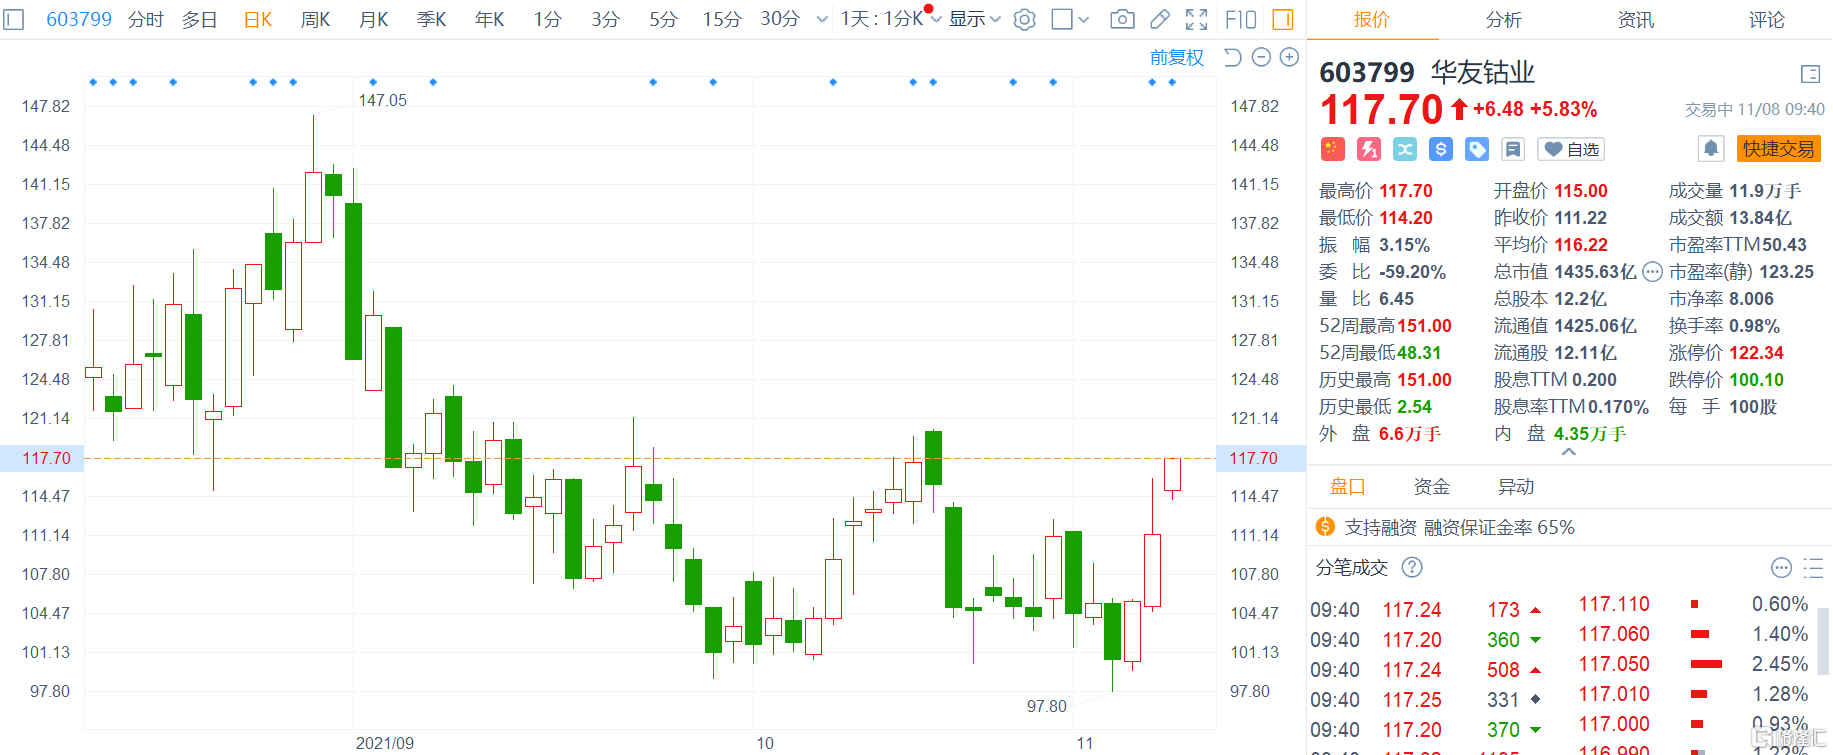Select the 1分 minute chart
This screenshot has width=1833, height=755.
click(548, 19)
